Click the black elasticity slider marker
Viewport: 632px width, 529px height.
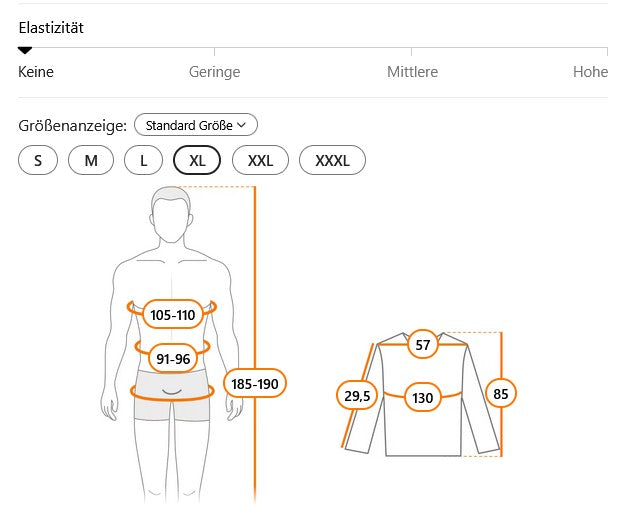[25, 50]
